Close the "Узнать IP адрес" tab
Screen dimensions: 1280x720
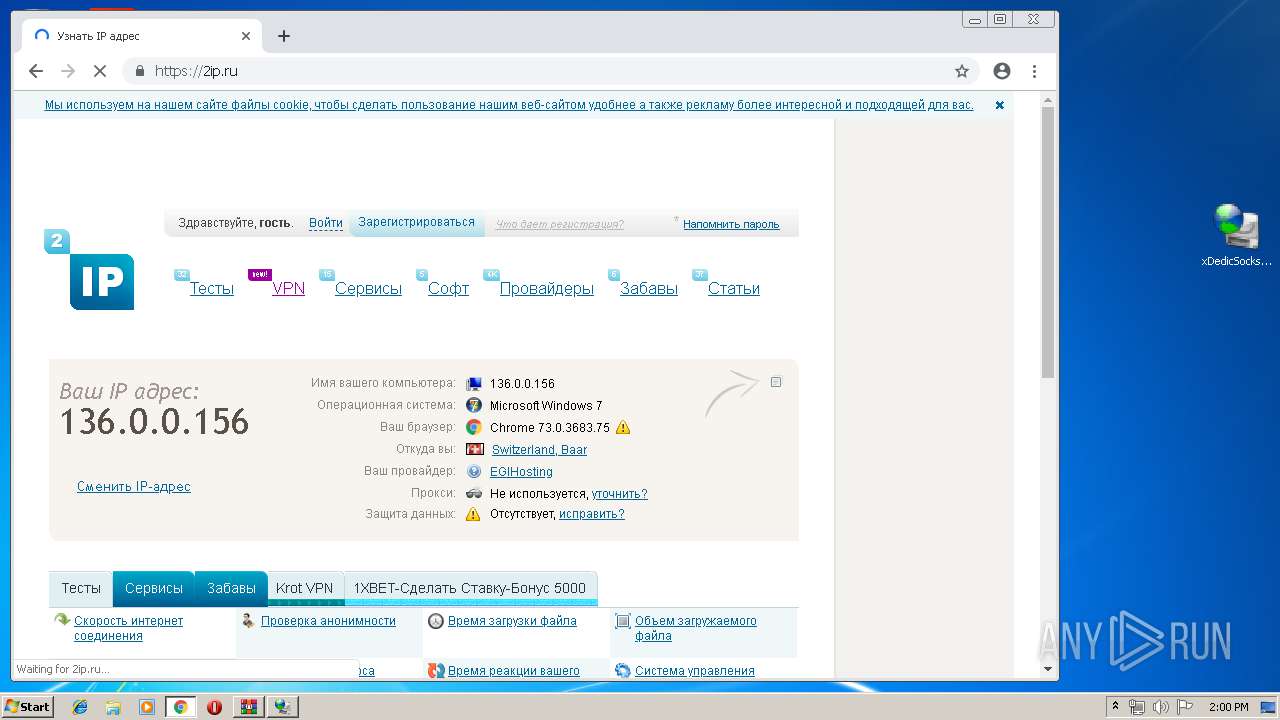click(246, 36)
